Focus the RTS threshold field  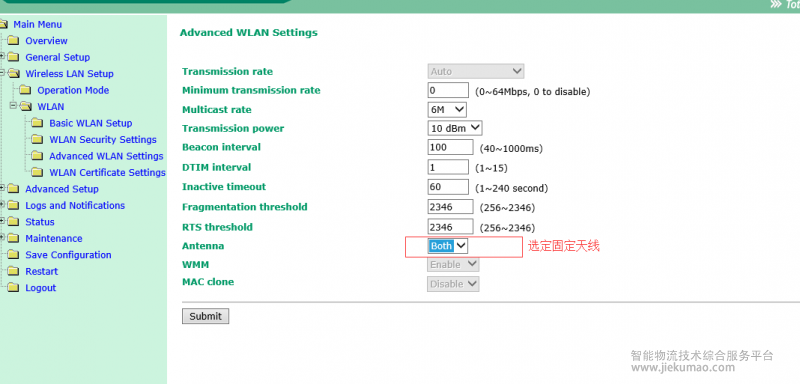pos(451,226)
